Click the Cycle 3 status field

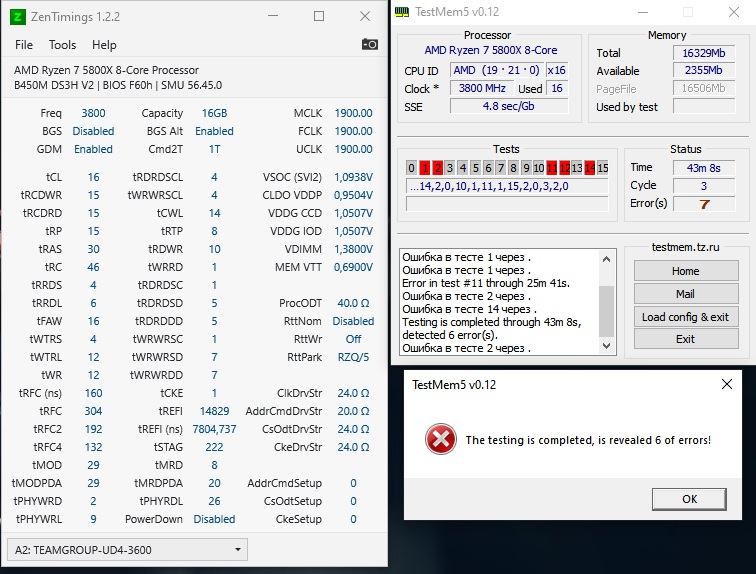point(704,186)
